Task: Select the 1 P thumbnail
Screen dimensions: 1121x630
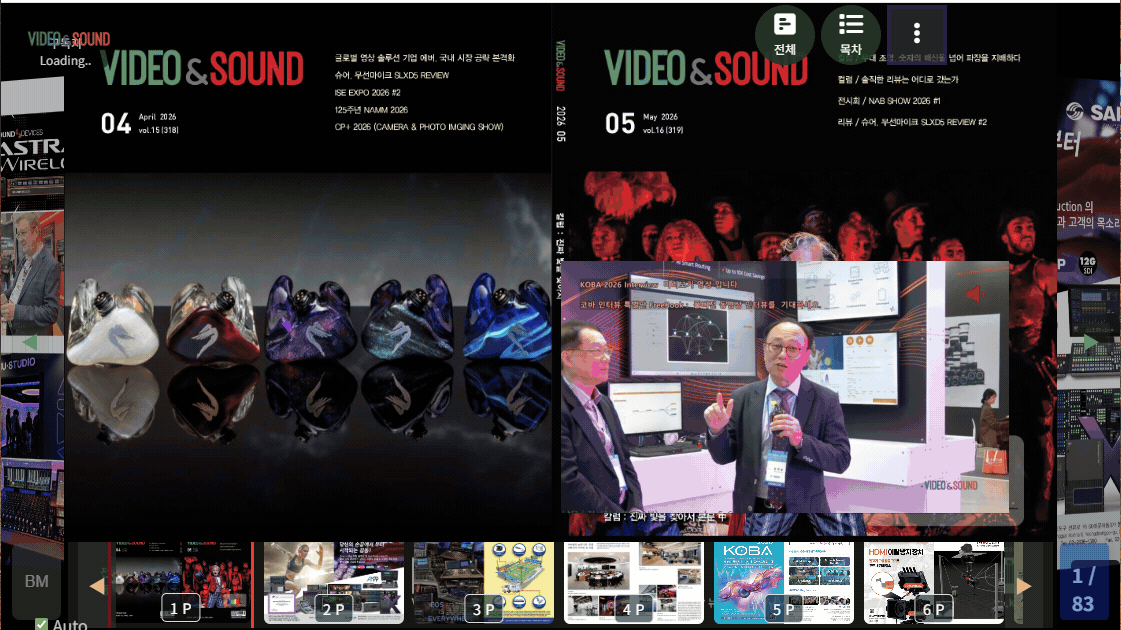Action: [183, 583]
